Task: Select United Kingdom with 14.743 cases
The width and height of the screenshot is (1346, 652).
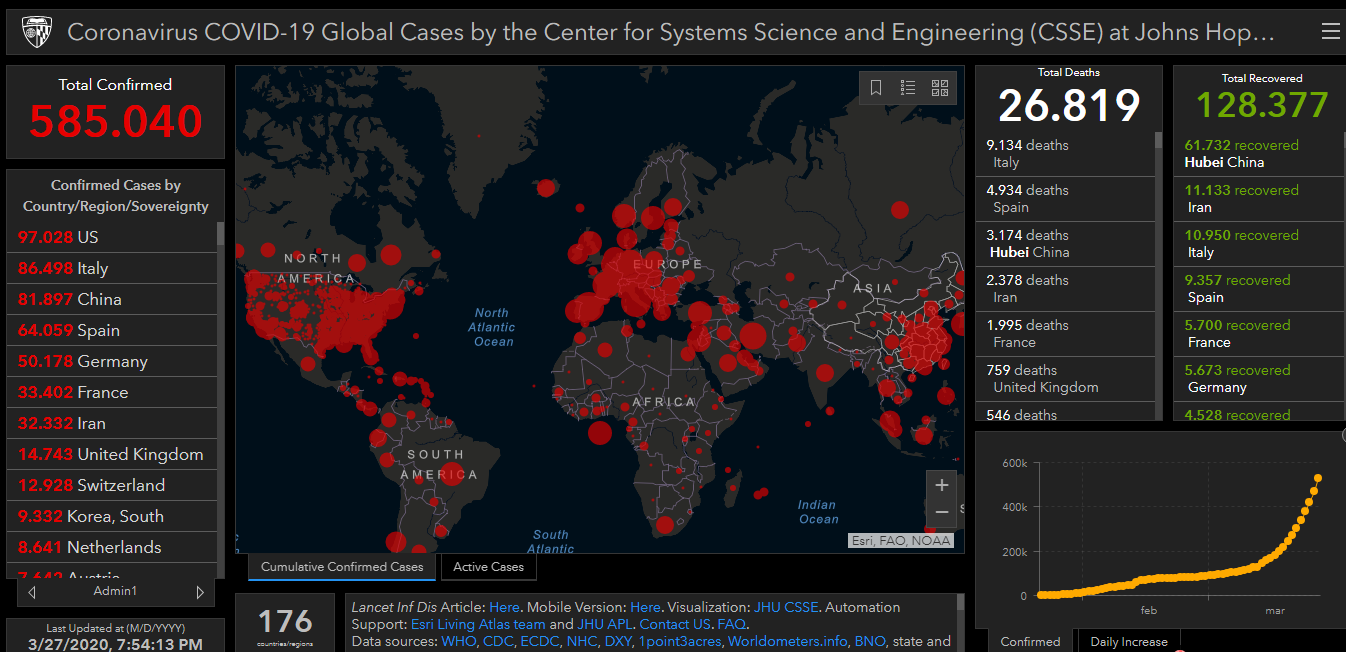Action: (111, 454)
